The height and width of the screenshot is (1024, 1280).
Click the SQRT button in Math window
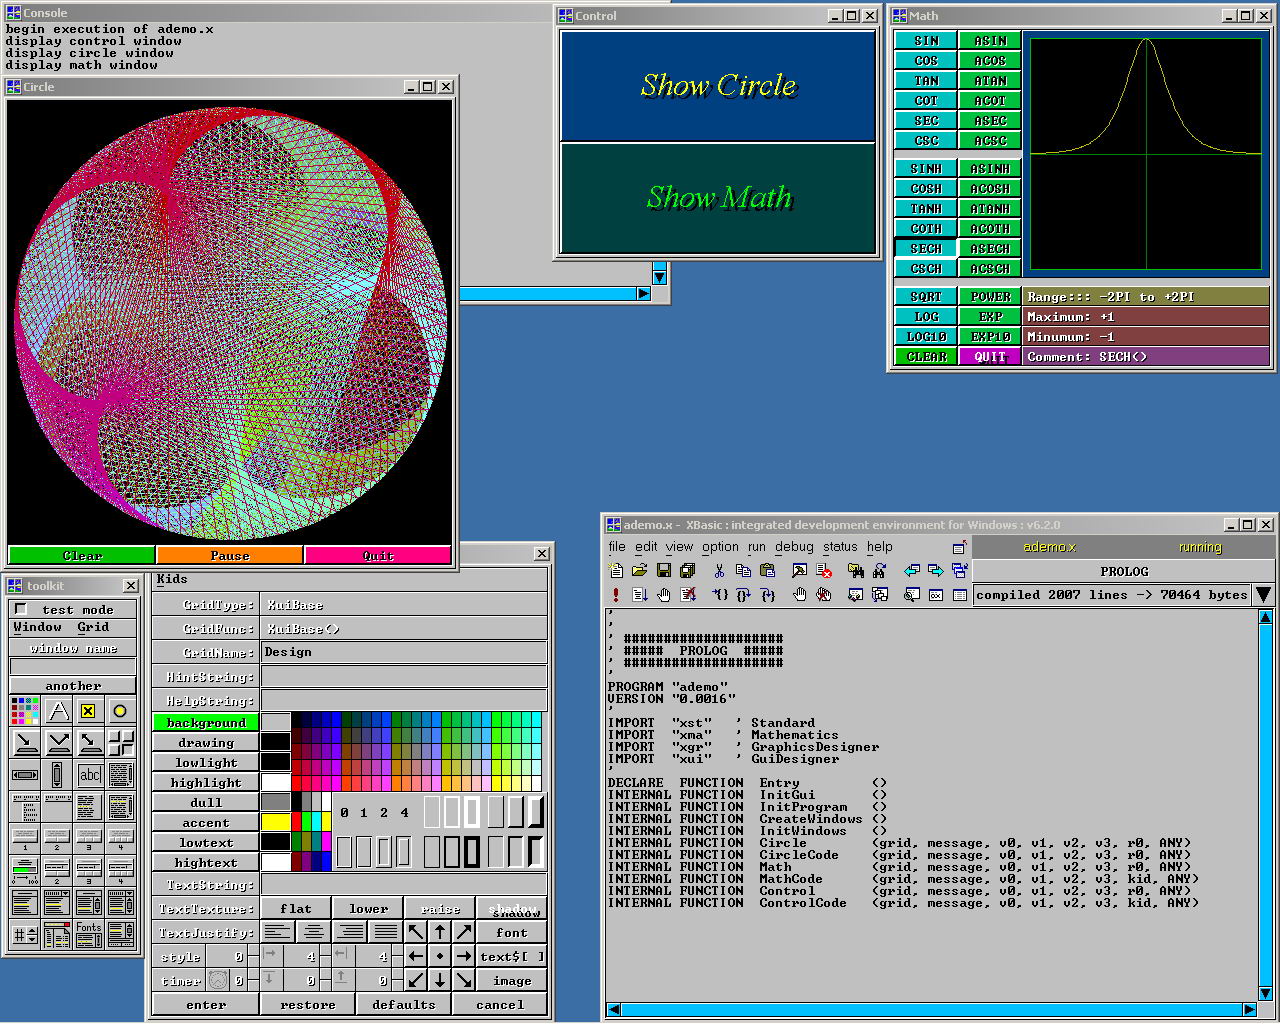pos(926,296)
